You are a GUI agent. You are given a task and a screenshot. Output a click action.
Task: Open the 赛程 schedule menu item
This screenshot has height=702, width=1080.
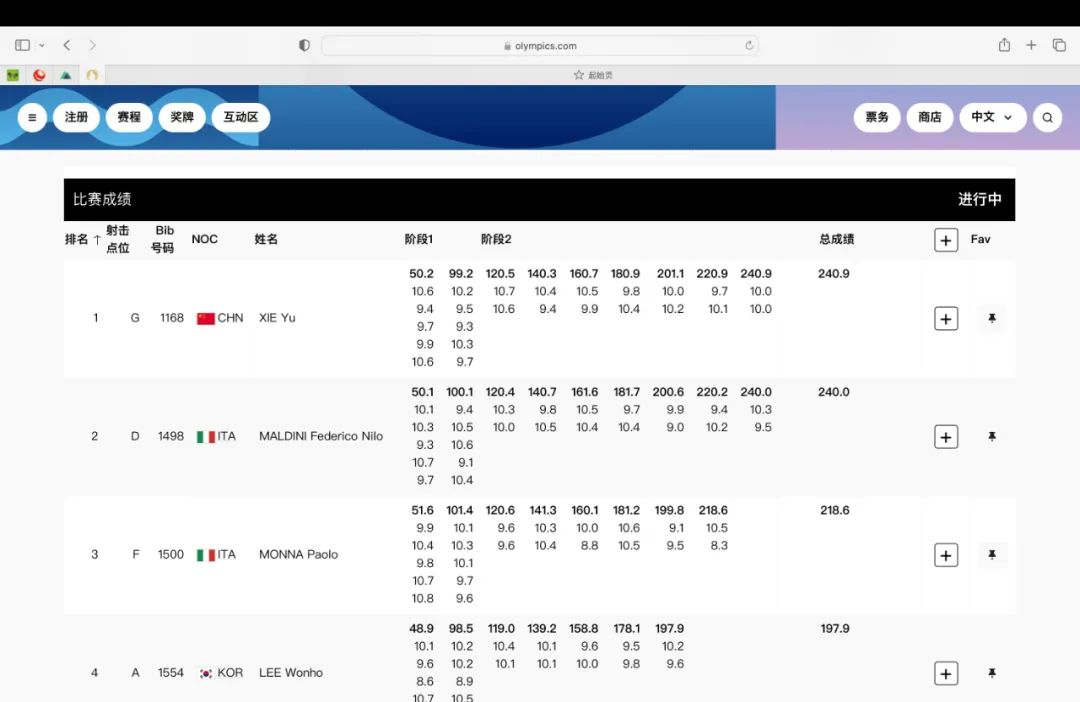(x=129, y=117)
